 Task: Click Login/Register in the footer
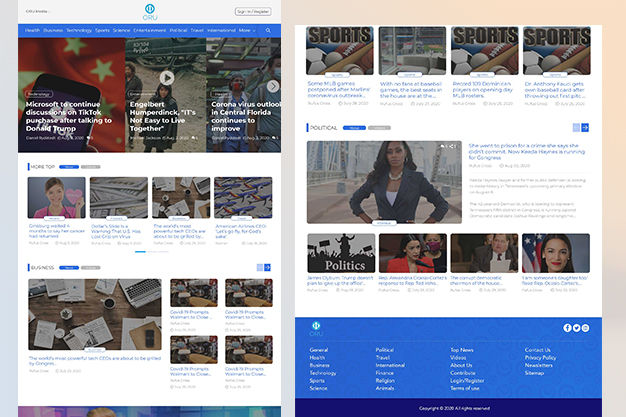[467, 381]
